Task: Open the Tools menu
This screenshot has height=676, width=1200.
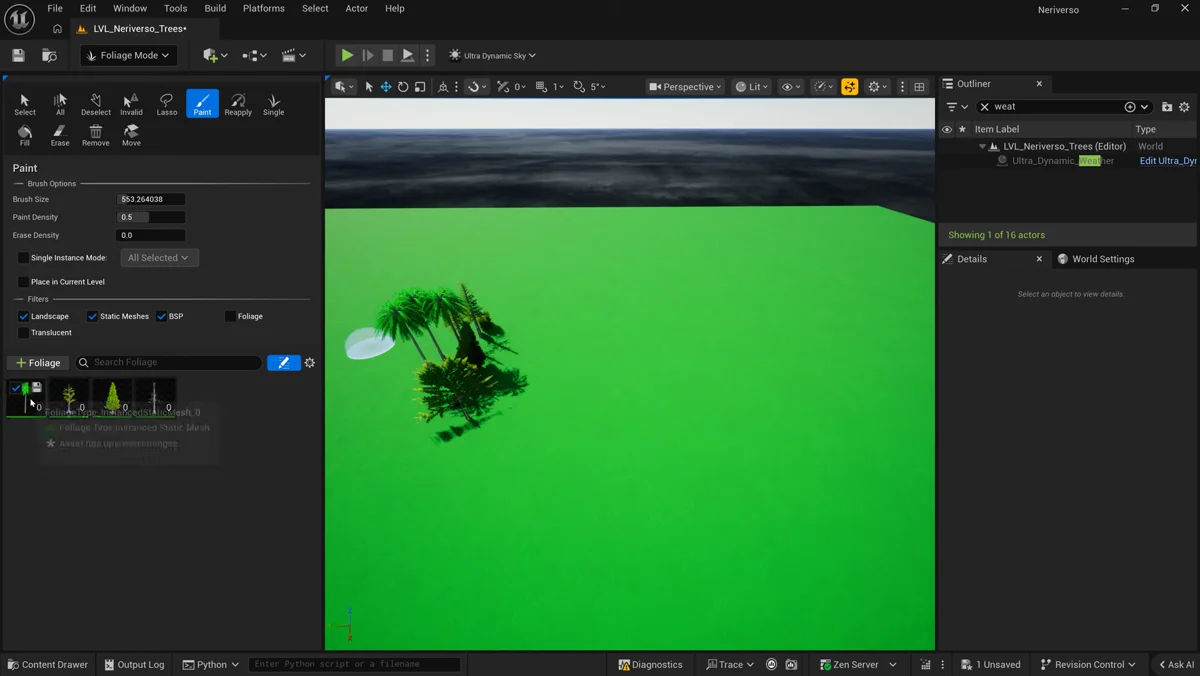Action: (175, 8)
